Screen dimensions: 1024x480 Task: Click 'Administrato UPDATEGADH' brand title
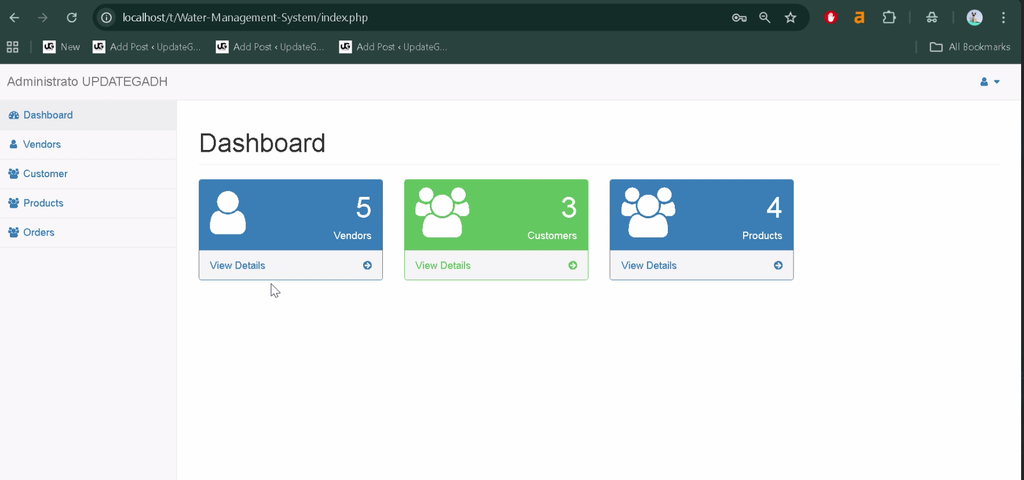(x=87, y=82)
